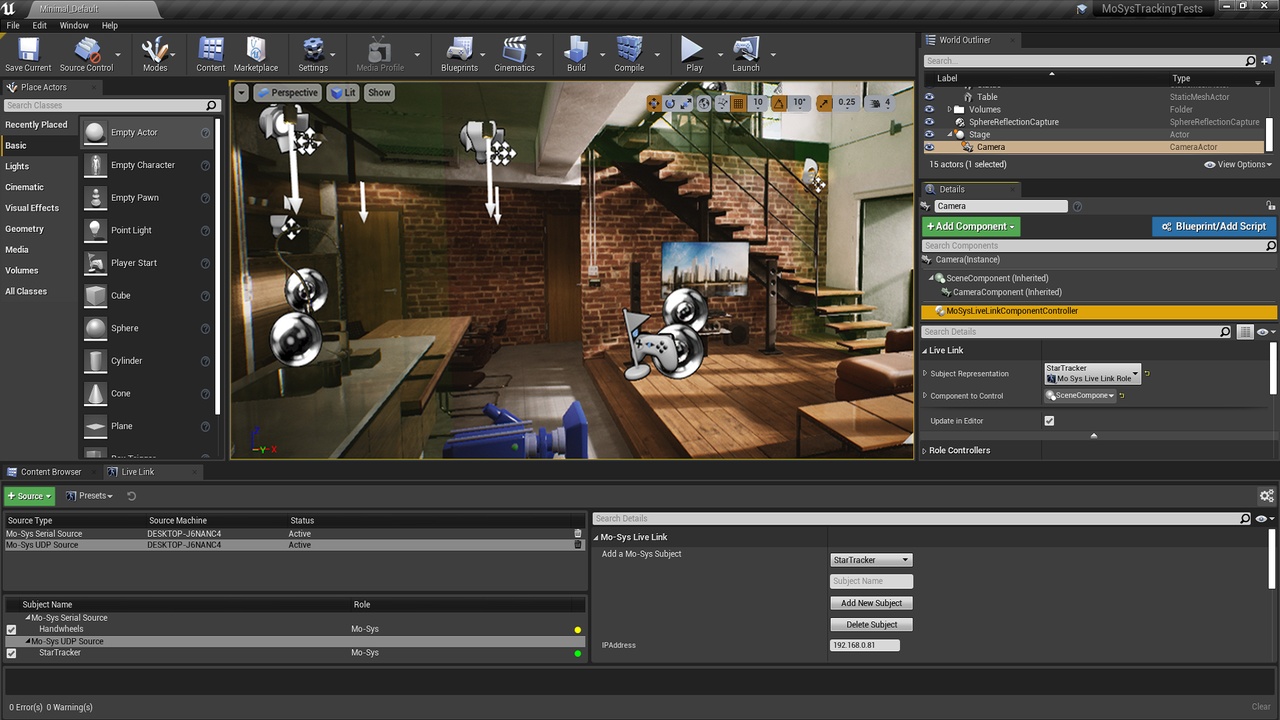Toggle visibility of Camera actor
Image resolution: width=1280 pixels, height=720 pixels.
(929, 147)
